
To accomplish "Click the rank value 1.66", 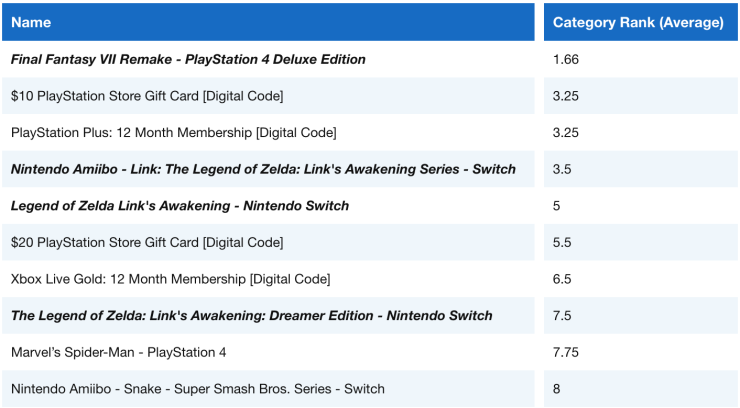I will coord(566,59).
